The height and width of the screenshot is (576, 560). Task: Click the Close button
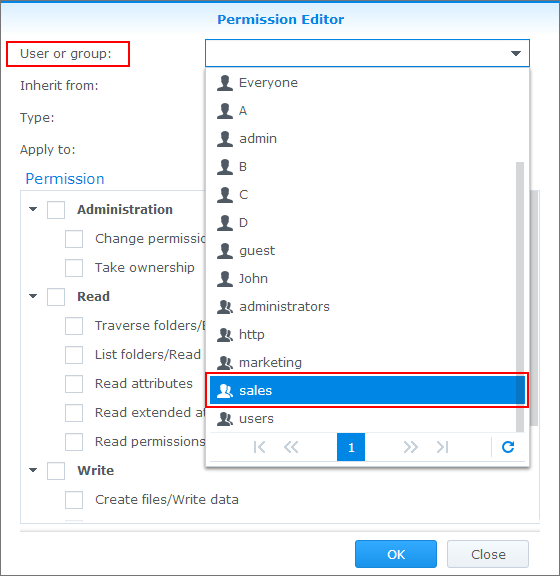pyautogui.click(x=488, y=554)
